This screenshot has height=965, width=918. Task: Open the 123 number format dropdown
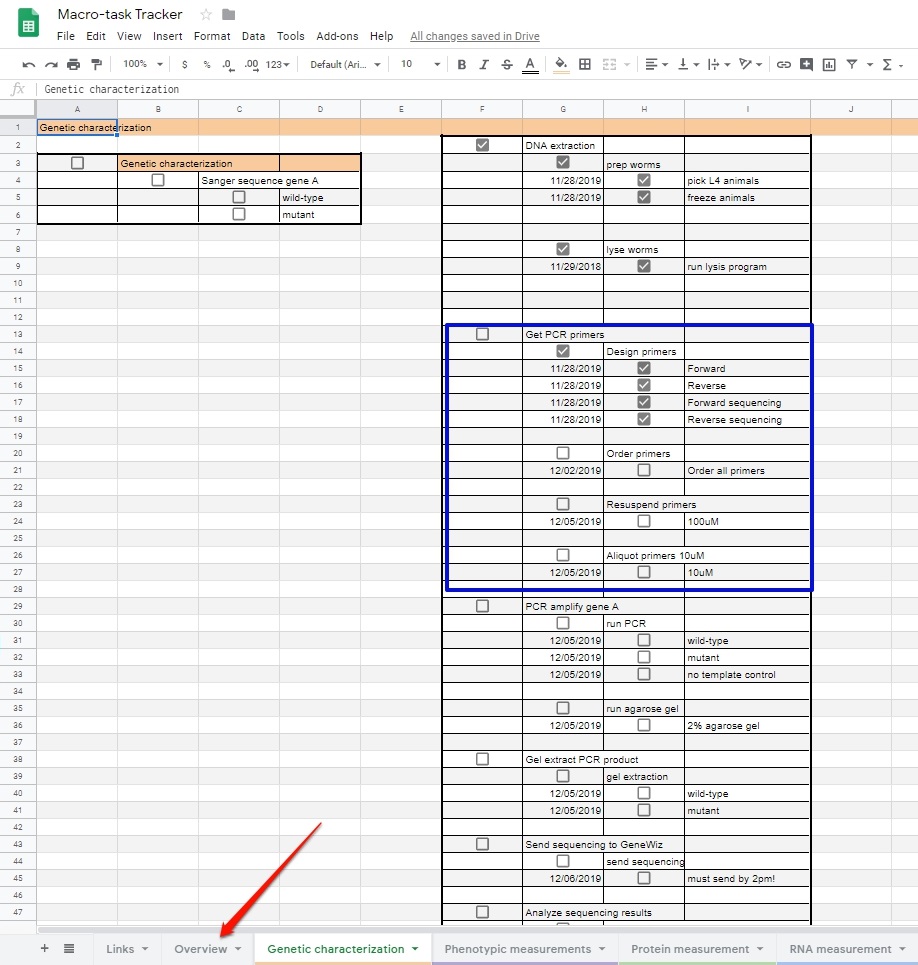(x=277, y=64)
